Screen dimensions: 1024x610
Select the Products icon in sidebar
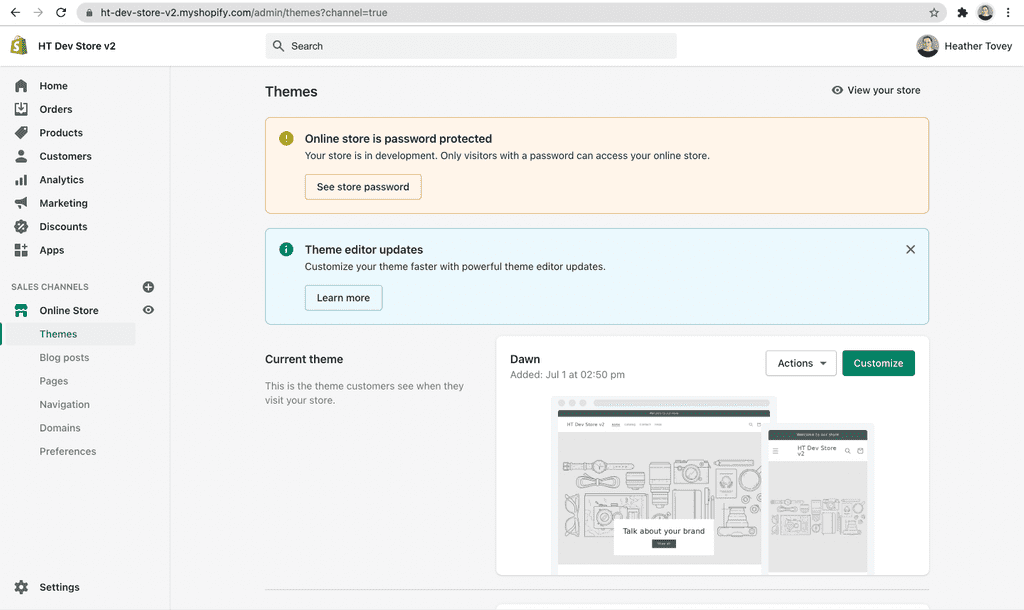click(x=20, y=132)
